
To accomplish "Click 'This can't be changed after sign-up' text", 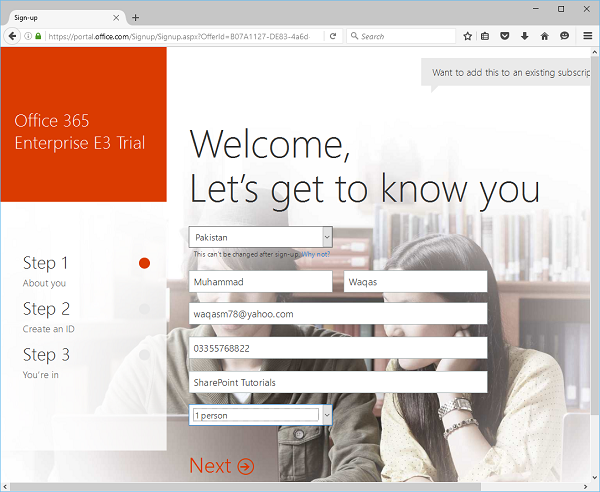I will [246, 254].
